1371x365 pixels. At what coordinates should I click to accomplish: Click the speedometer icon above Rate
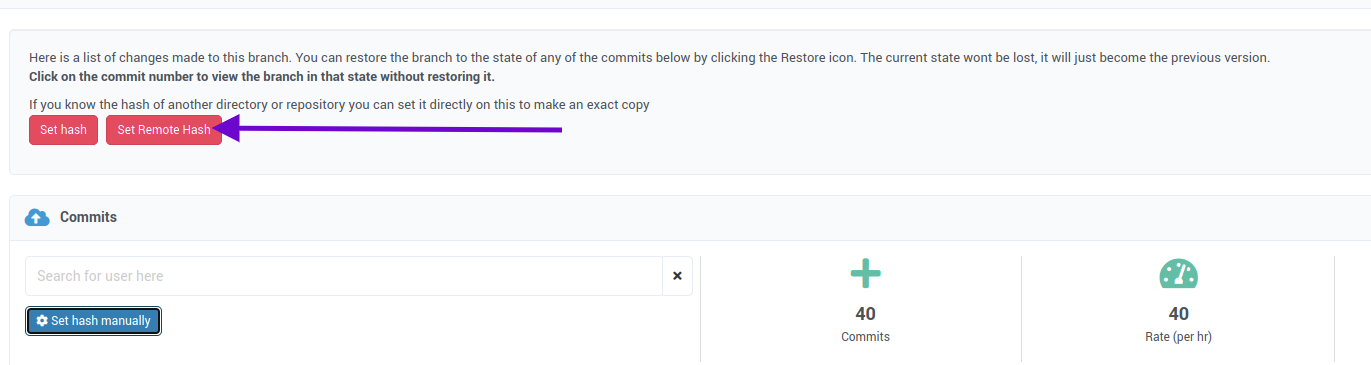(x=1178, y=274)
